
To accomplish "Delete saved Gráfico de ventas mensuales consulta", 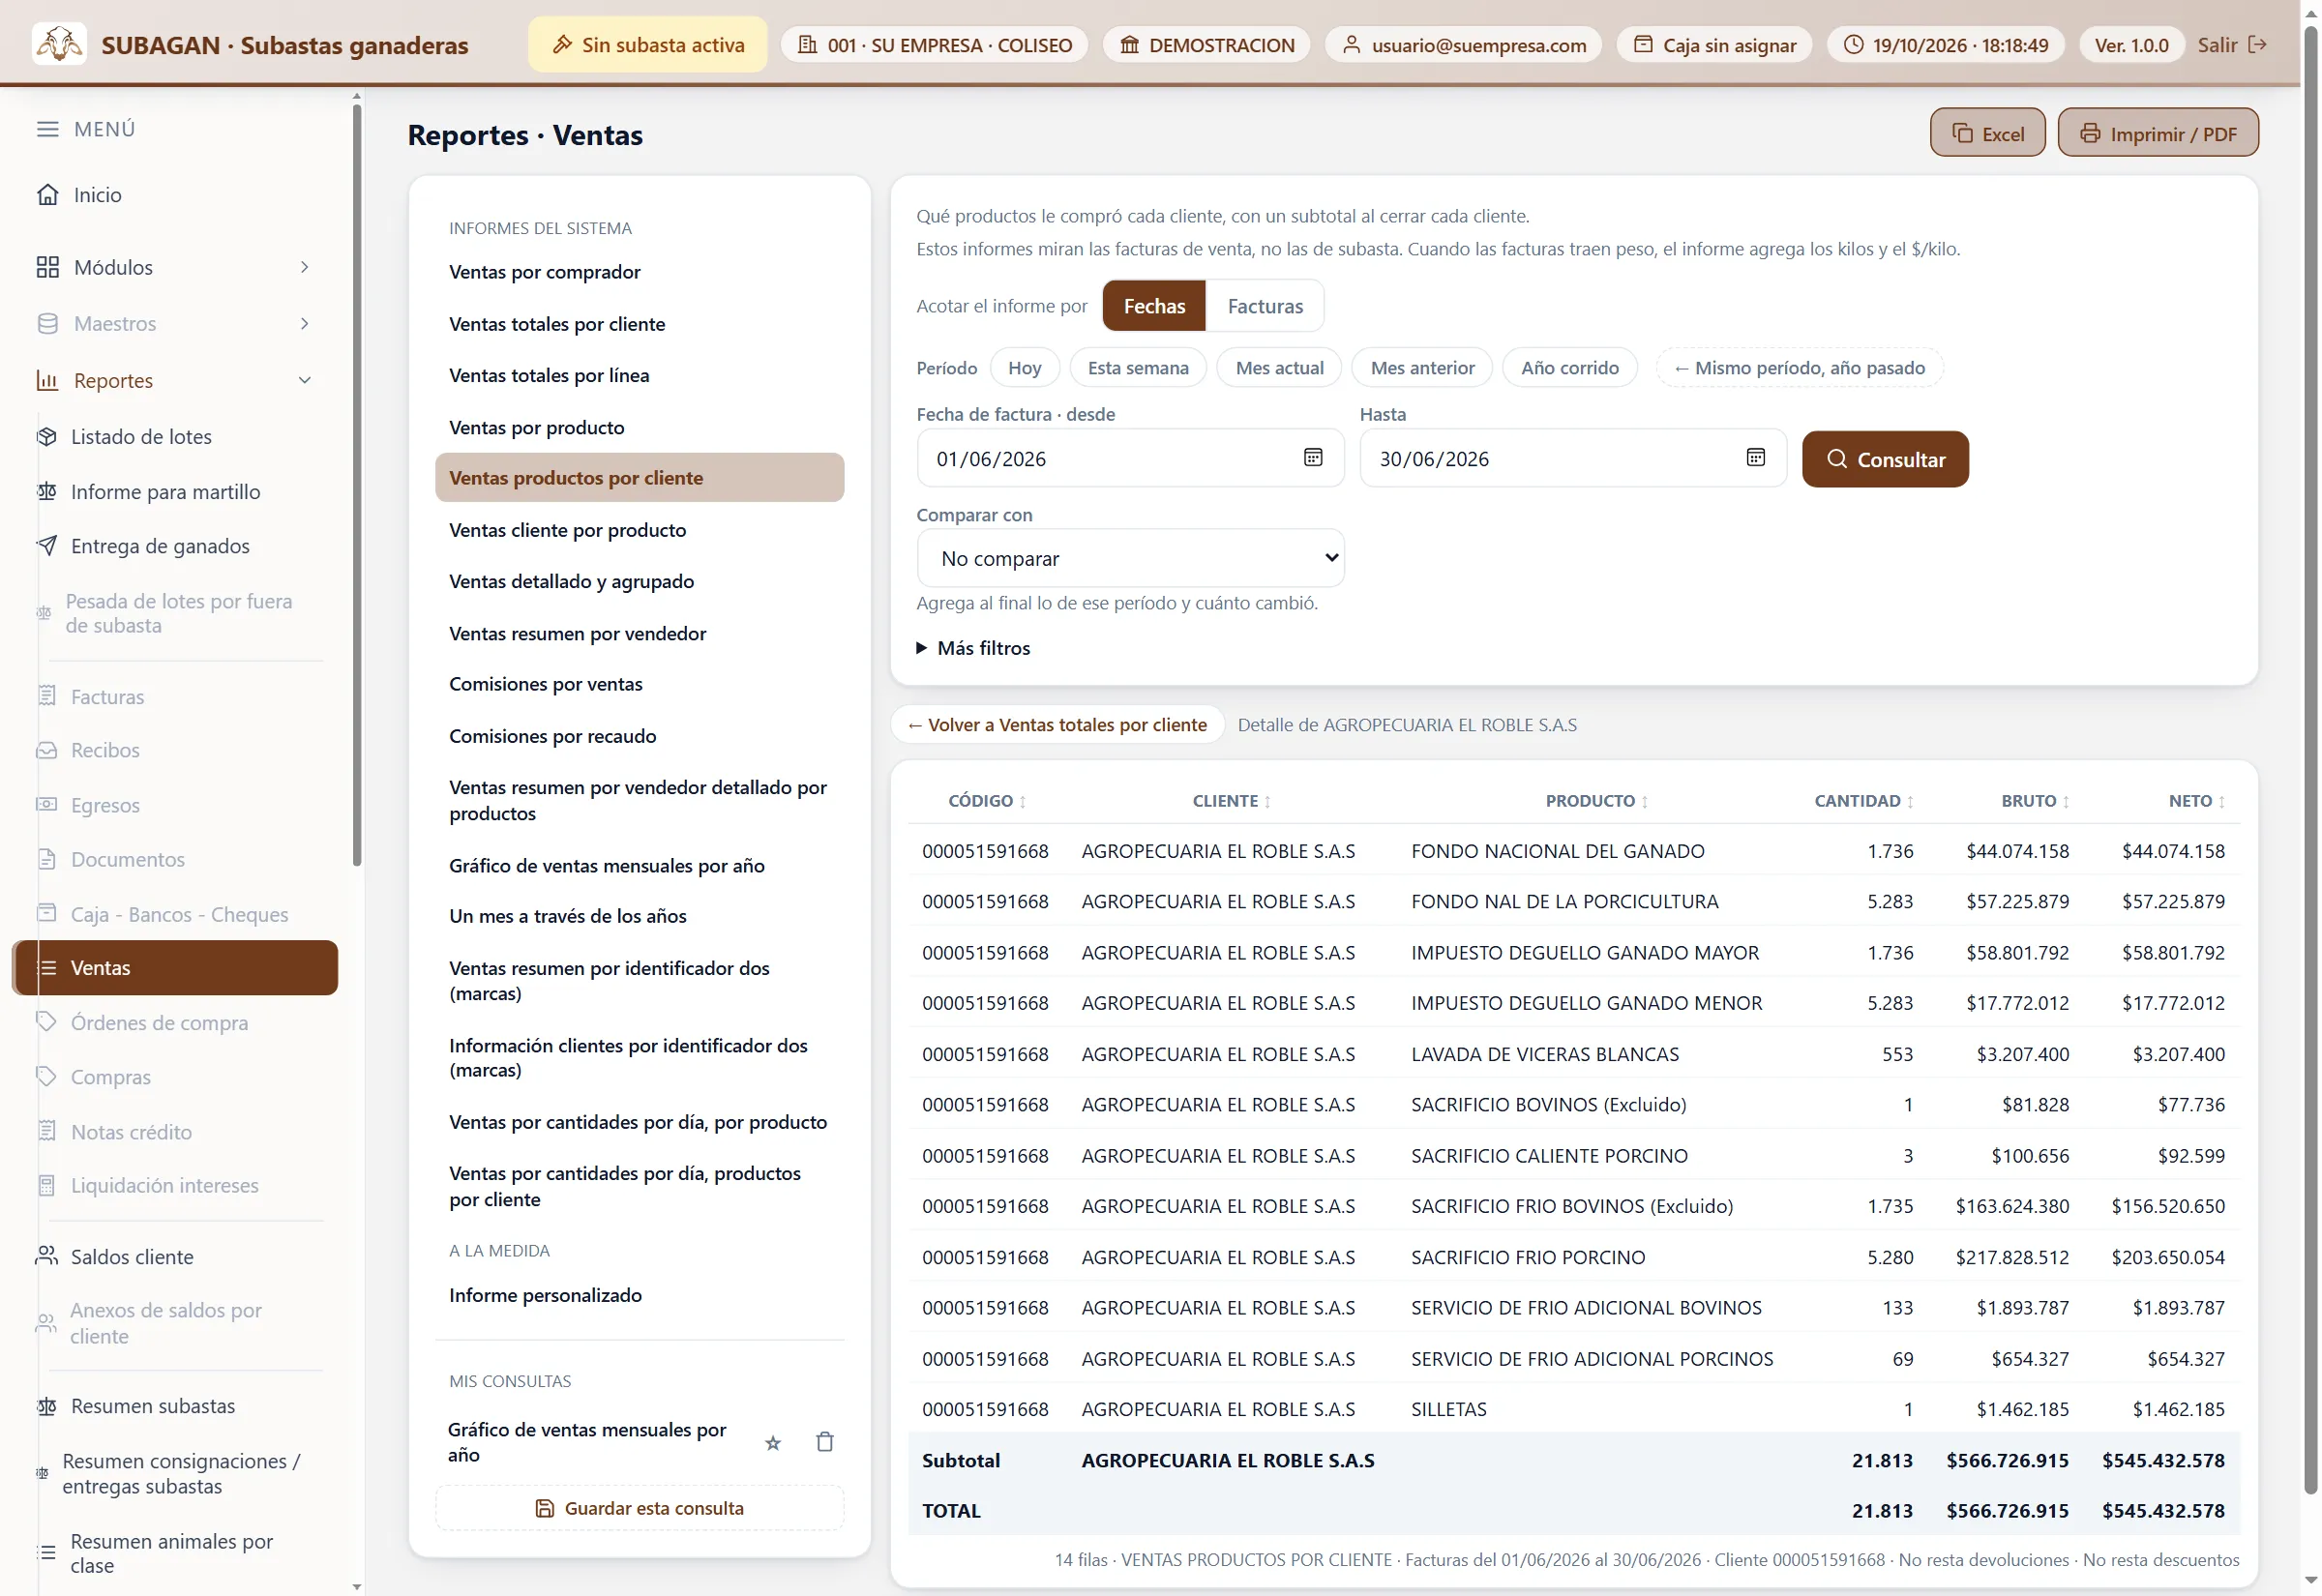I will (x=824, y=1441).
